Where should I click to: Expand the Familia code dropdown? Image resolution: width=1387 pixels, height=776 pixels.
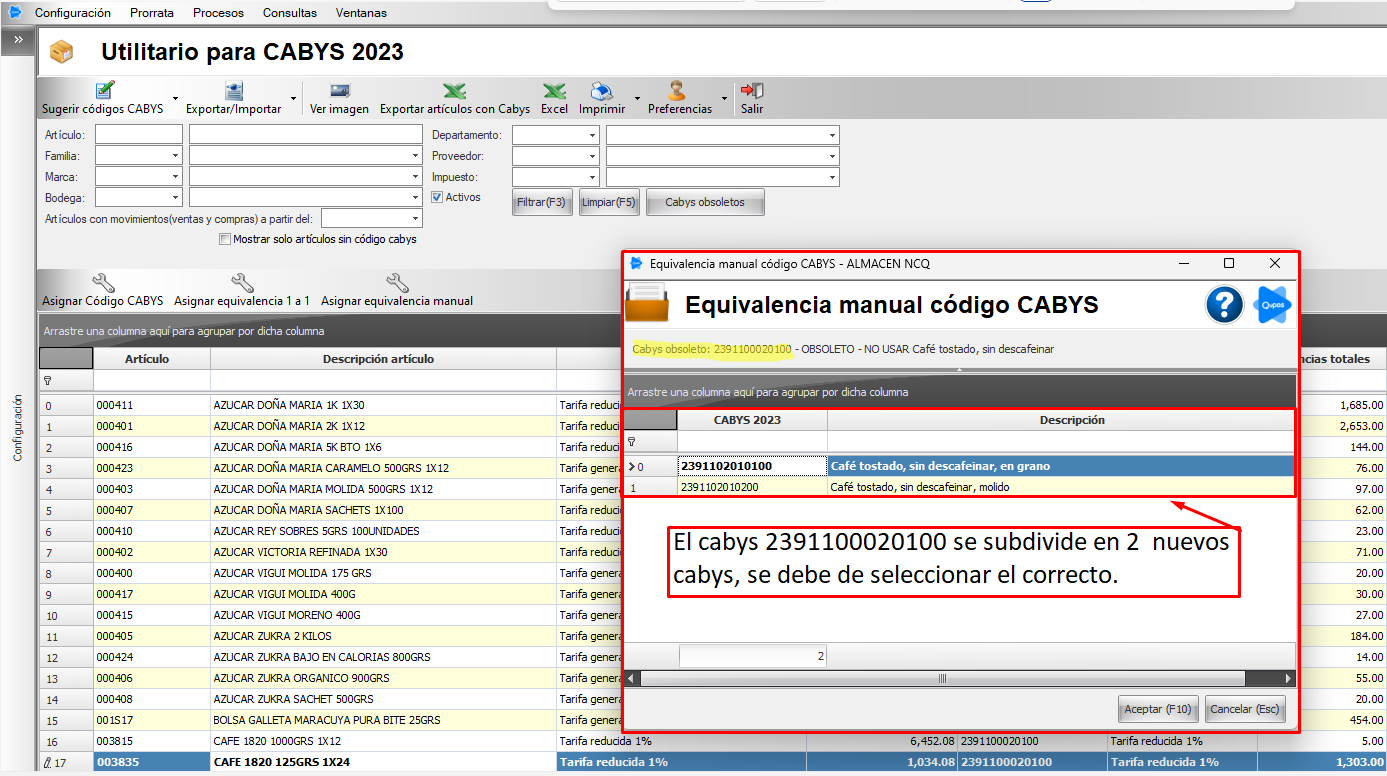(x=176, y=156)
